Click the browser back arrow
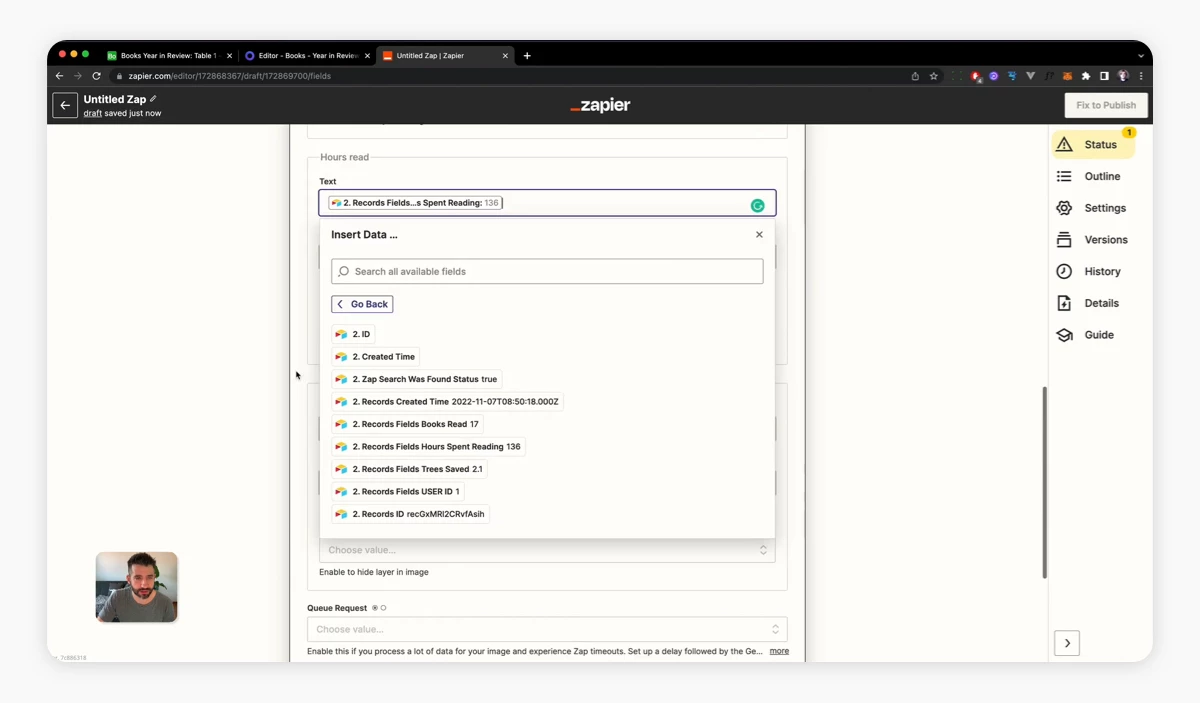The image size is (1200, 703). click(x=60, y=76)
